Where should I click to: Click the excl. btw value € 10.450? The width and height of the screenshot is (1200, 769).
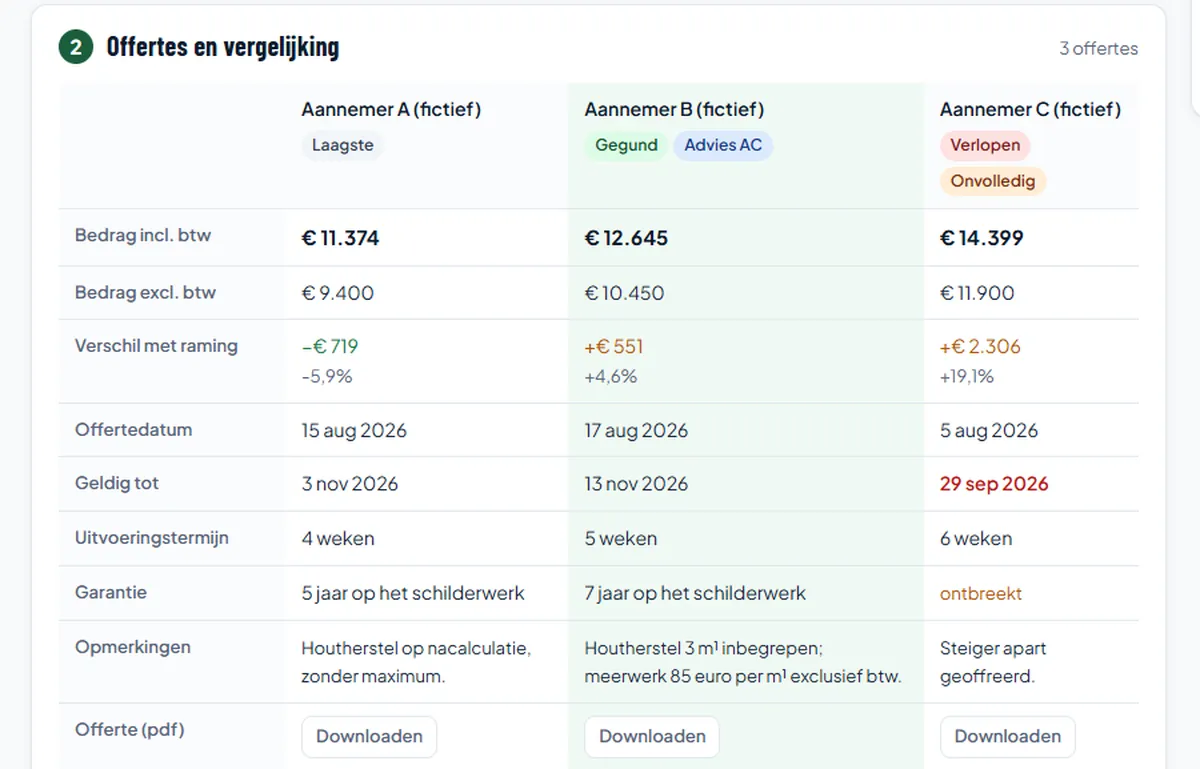624,293
